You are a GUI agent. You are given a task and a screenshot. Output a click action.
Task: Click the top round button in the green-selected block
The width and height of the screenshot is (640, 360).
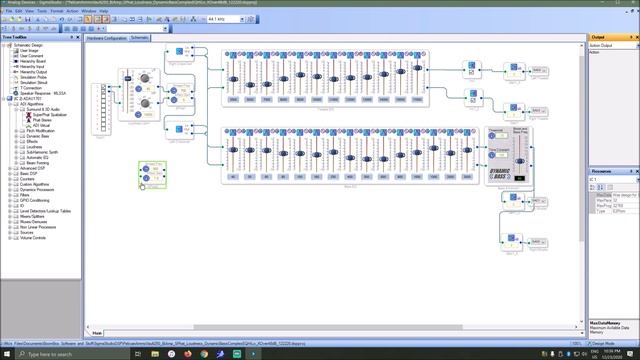pyautogui.click(x=146, y=169)
